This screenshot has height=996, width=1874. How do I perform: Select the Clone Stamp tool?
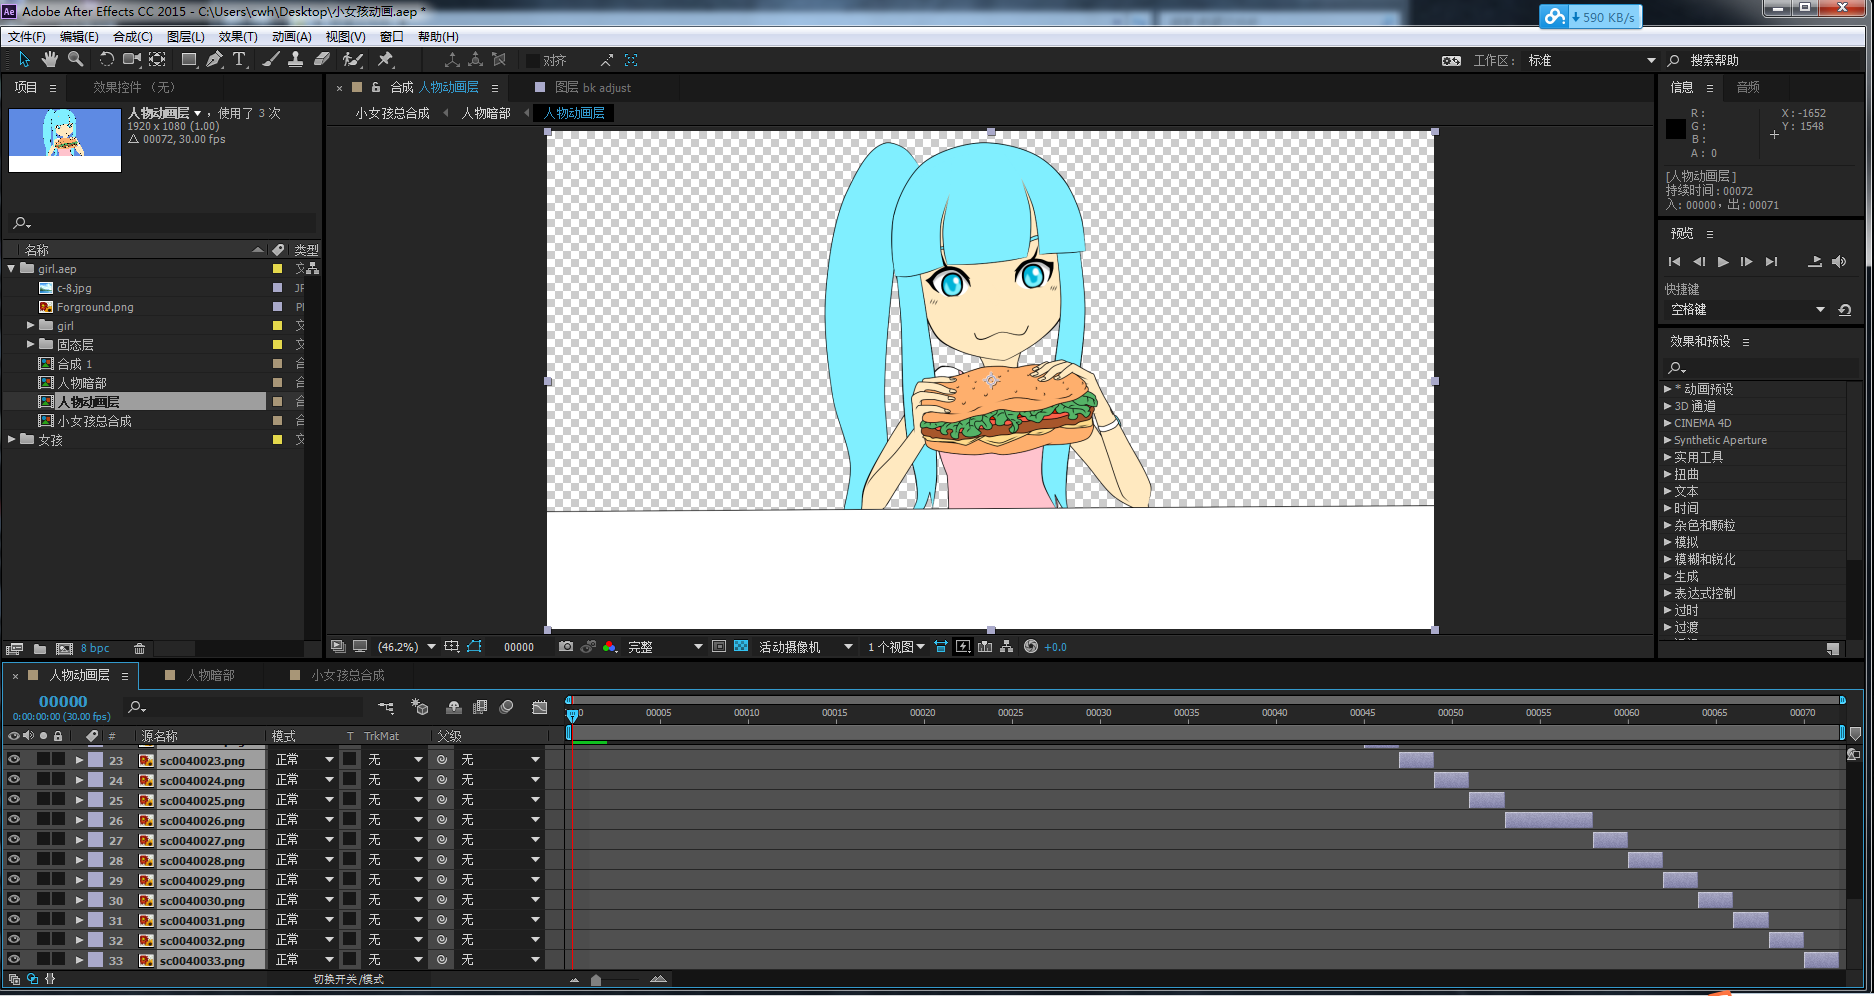(296, 60)
